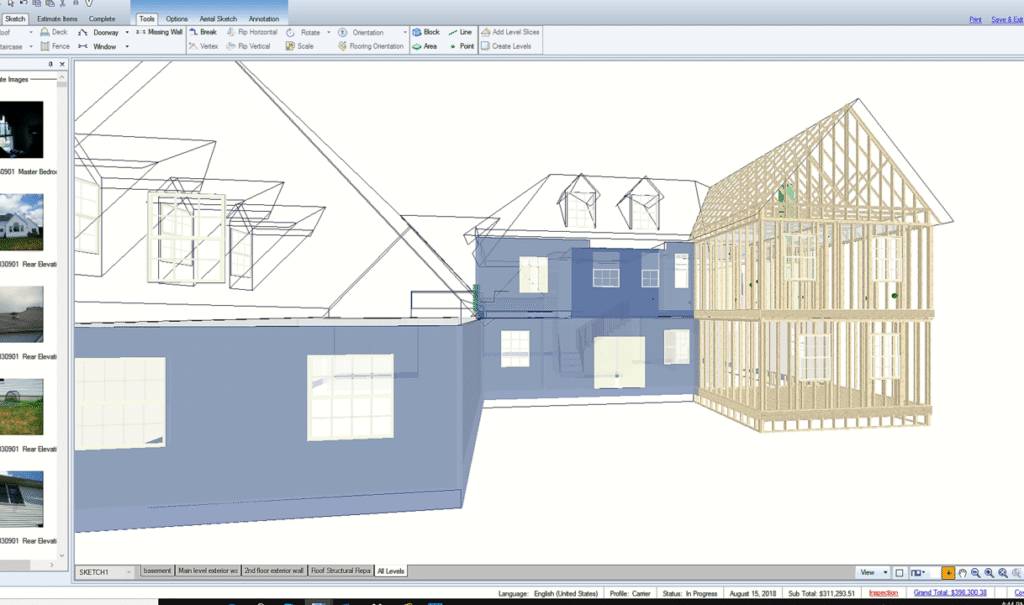The height and width of the screenshot is (605, 1024).
Task: Open the SKETCH1 selector dropdown
Action: 128,572
